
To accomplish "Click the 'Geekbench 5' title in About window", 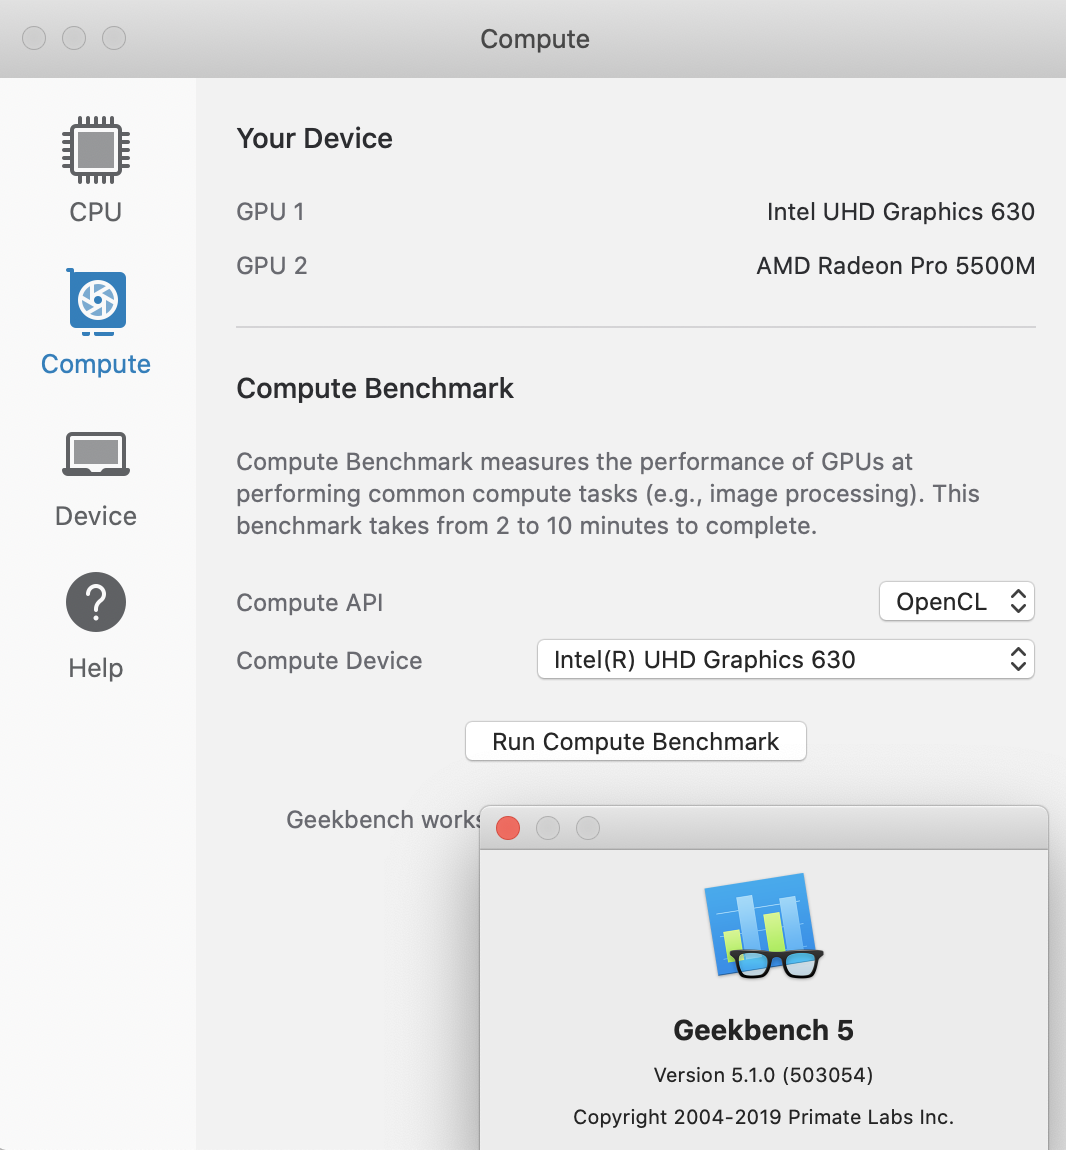I will point(763,1030).
